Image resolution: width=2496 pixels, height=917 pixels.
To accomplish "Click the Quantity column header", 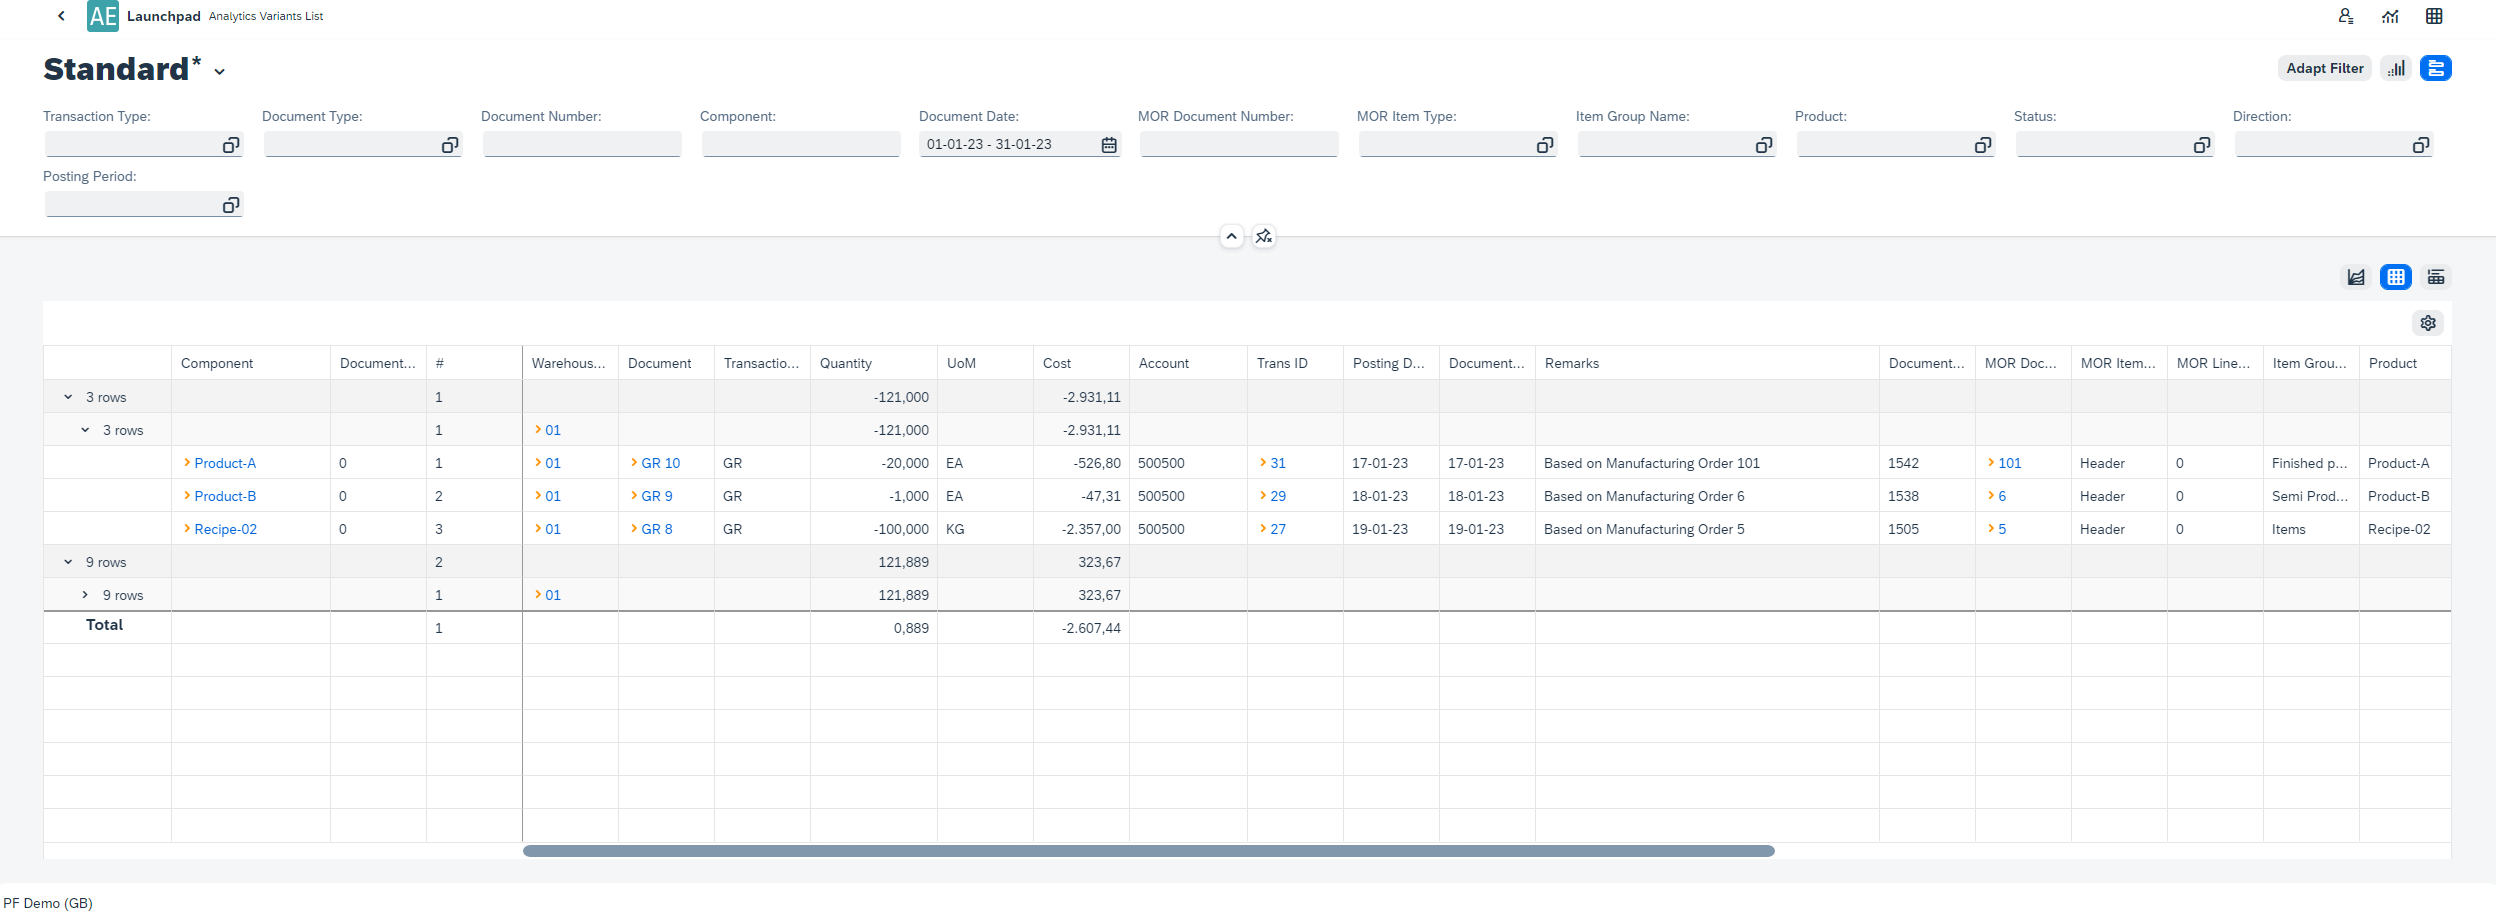I will (846, 363).
